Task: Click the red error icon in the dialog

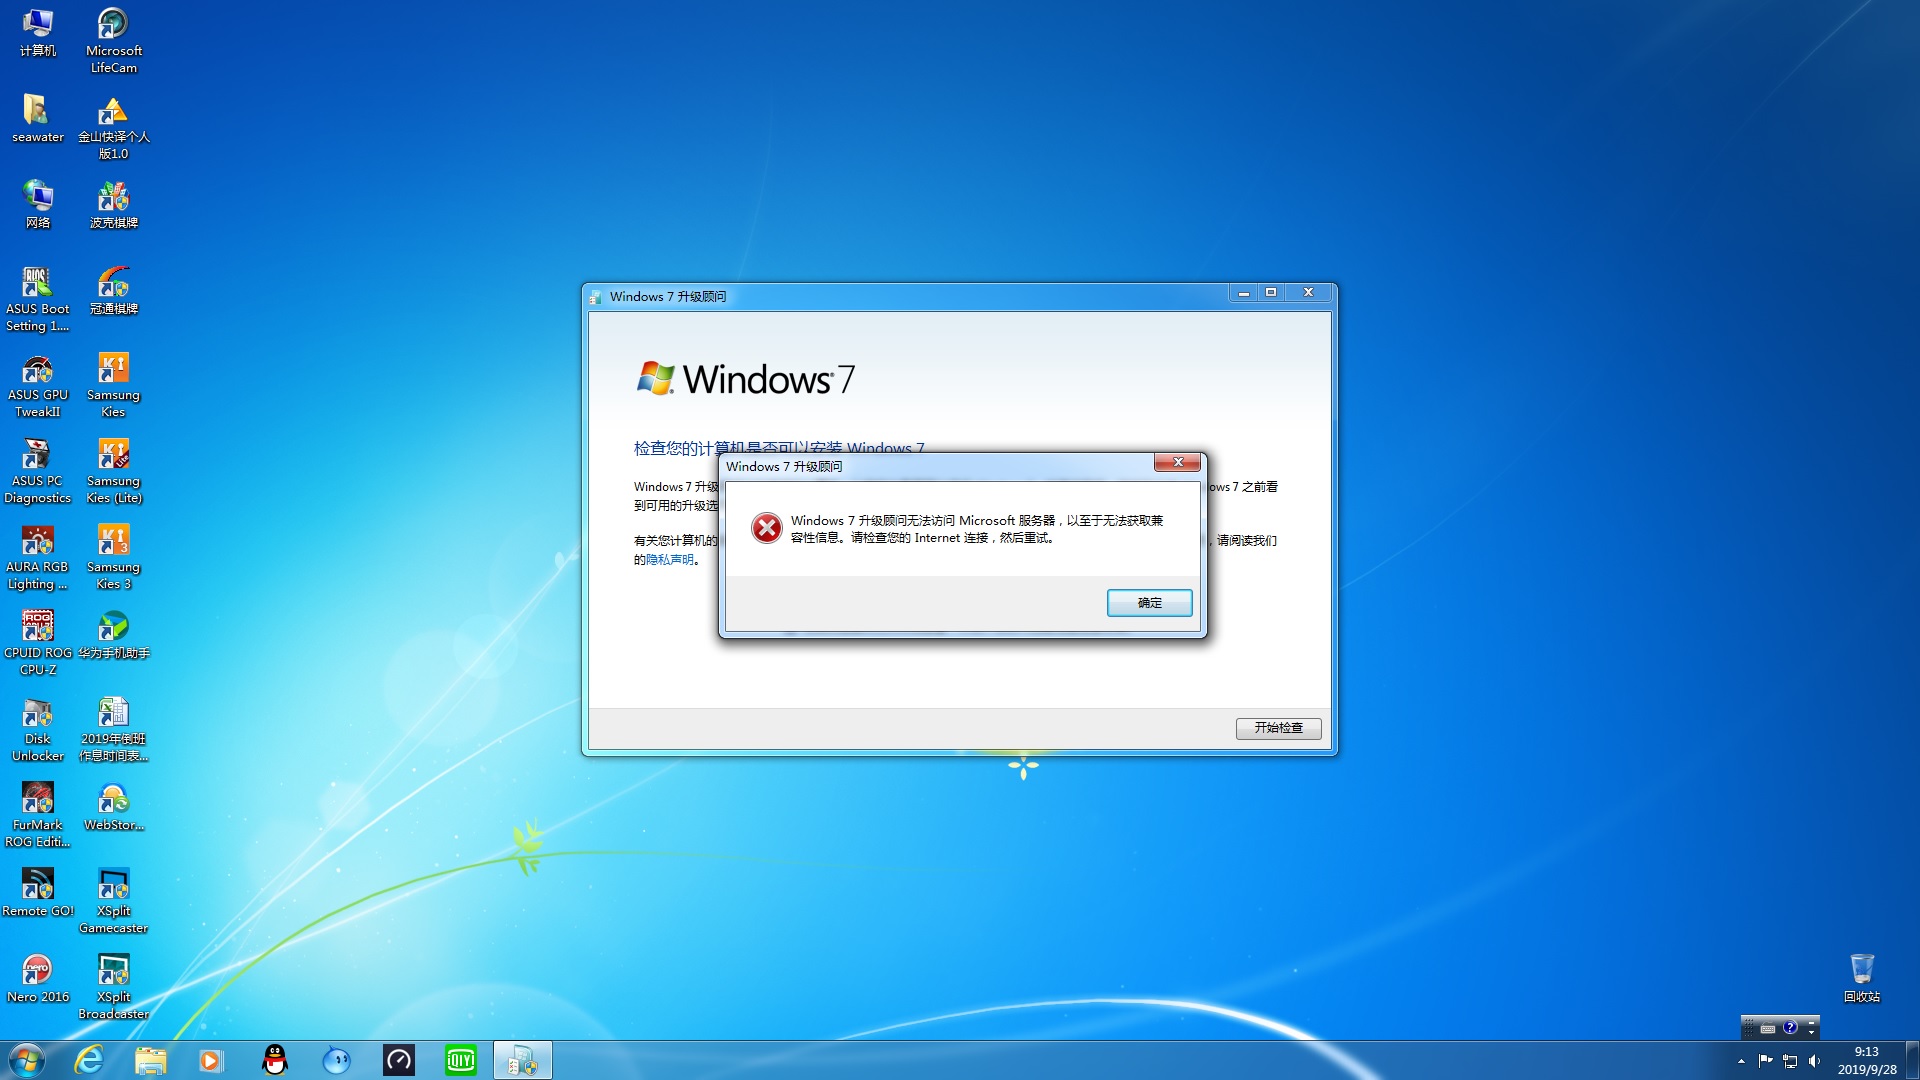Action: (767, 528)
